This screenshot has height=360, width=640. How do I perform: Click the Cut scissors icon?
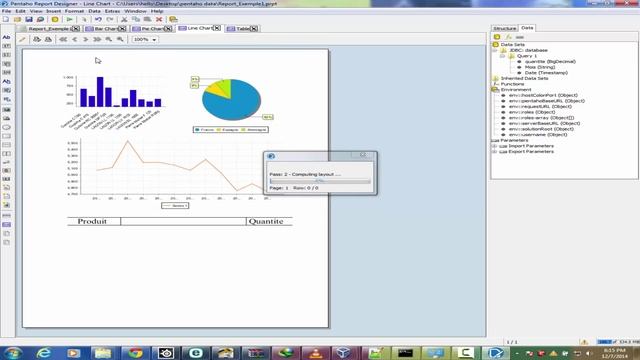[x=124, y=19]
